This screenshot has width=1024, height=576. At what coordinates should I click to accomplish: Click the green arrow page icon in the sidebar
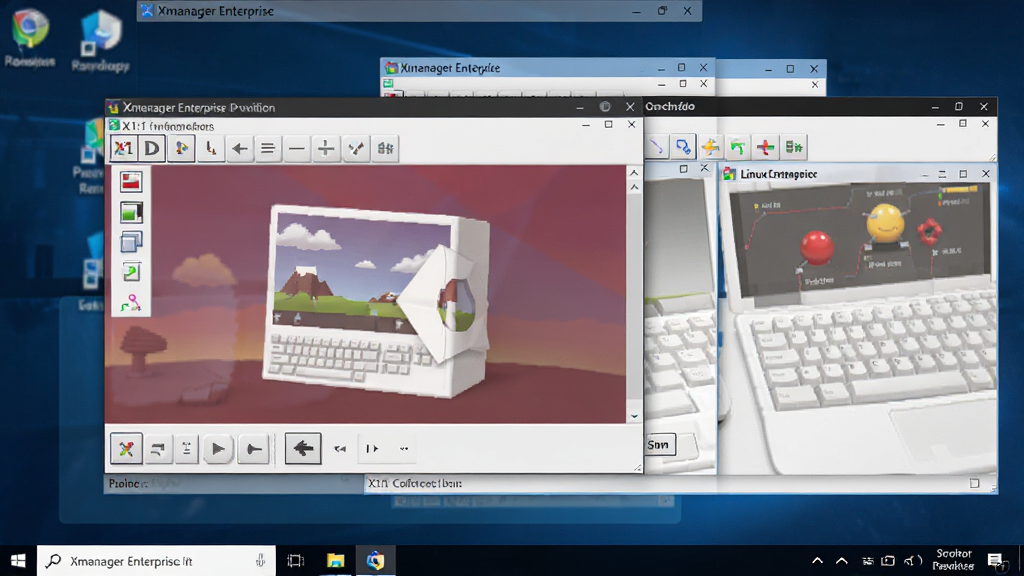[131, 272]
